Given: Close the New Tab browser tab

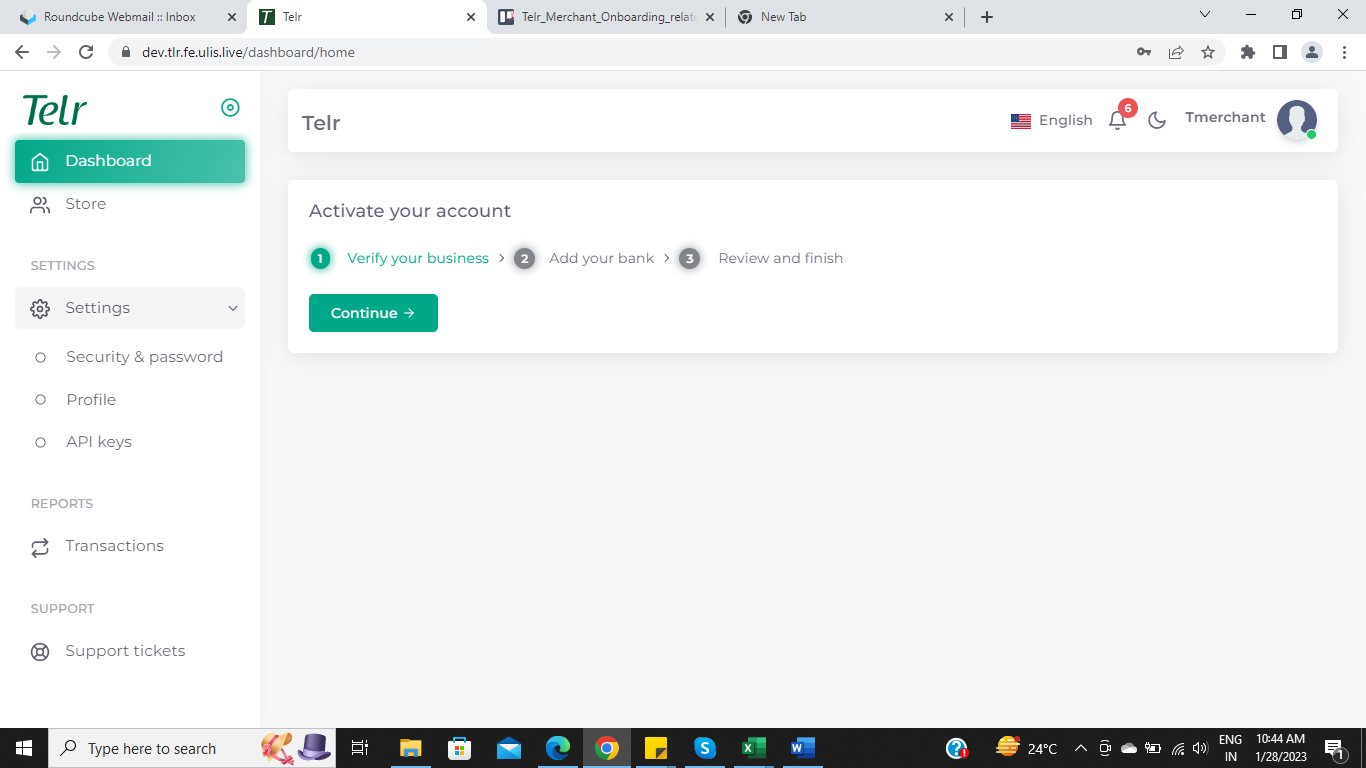Looking at the screenshot, I should 949,17.
